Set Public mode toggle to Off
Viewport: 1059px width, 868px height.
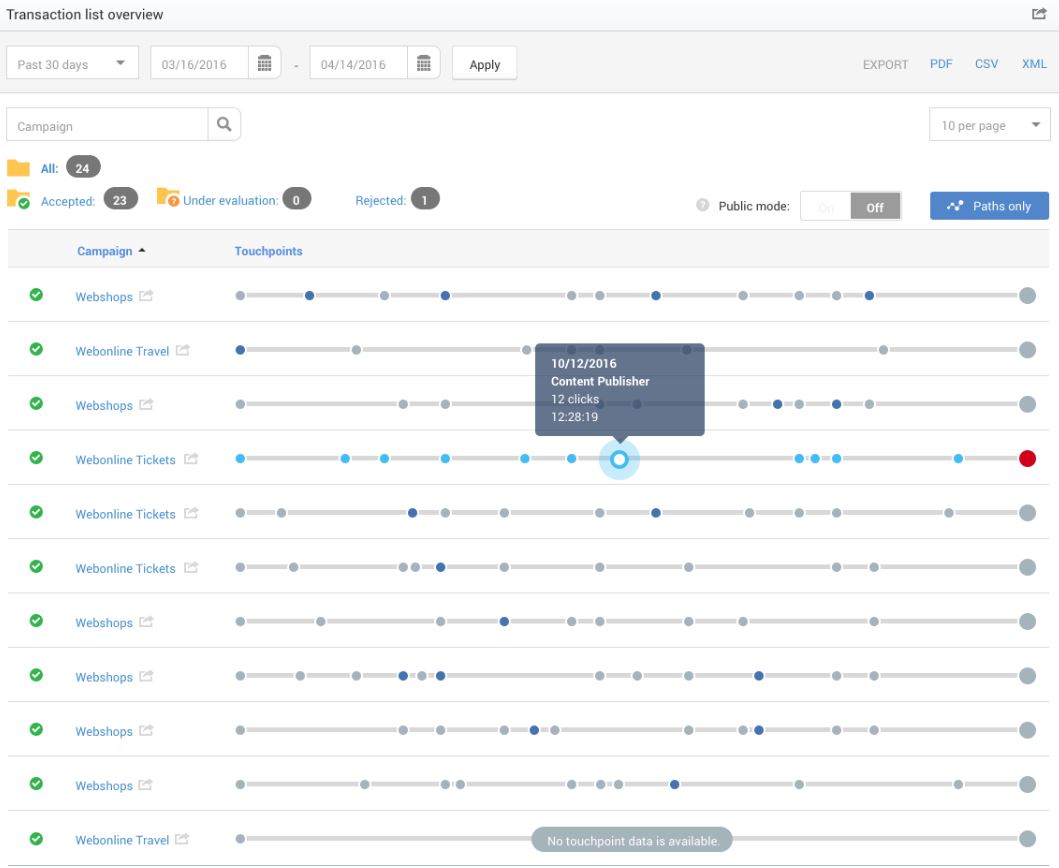875,207
